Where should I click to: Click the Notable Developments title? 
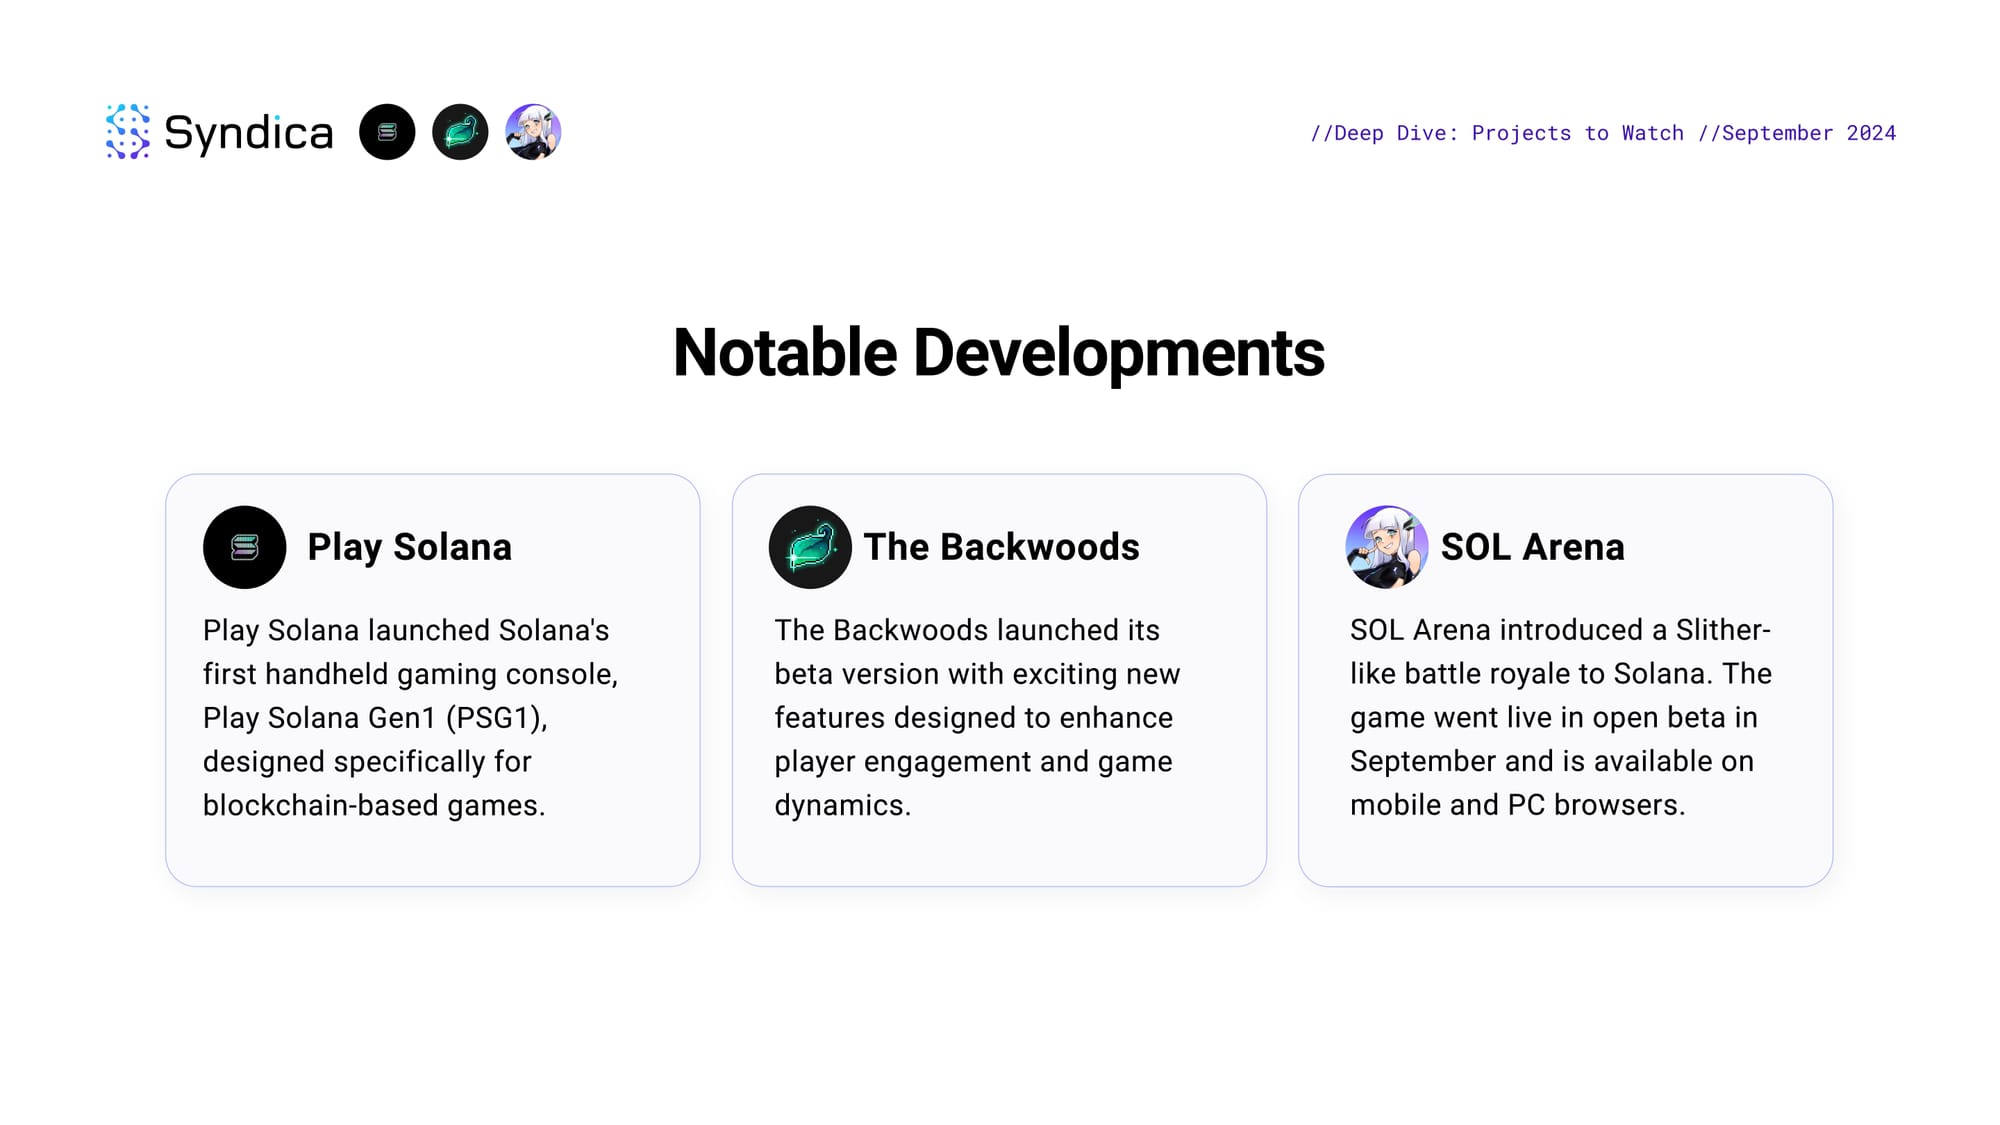998,353
